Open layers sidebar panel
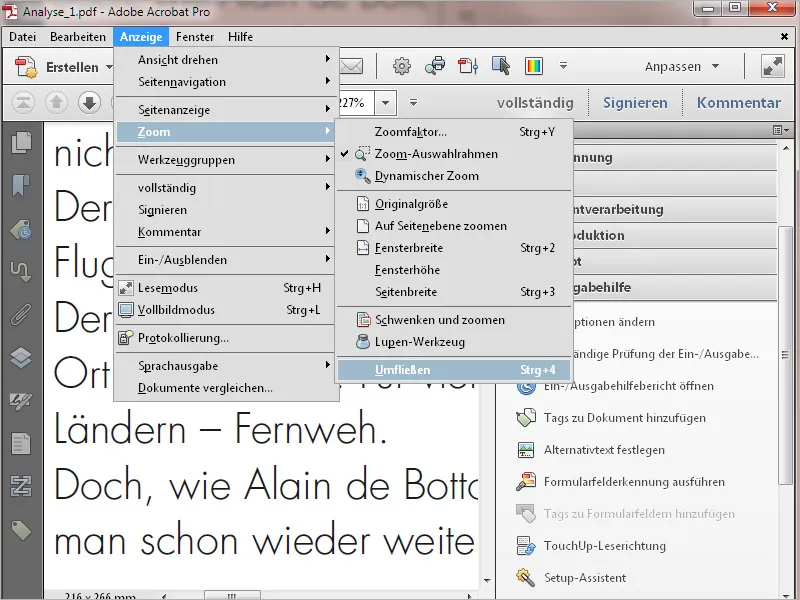800x600 pixels. click(x=21, y=358)
